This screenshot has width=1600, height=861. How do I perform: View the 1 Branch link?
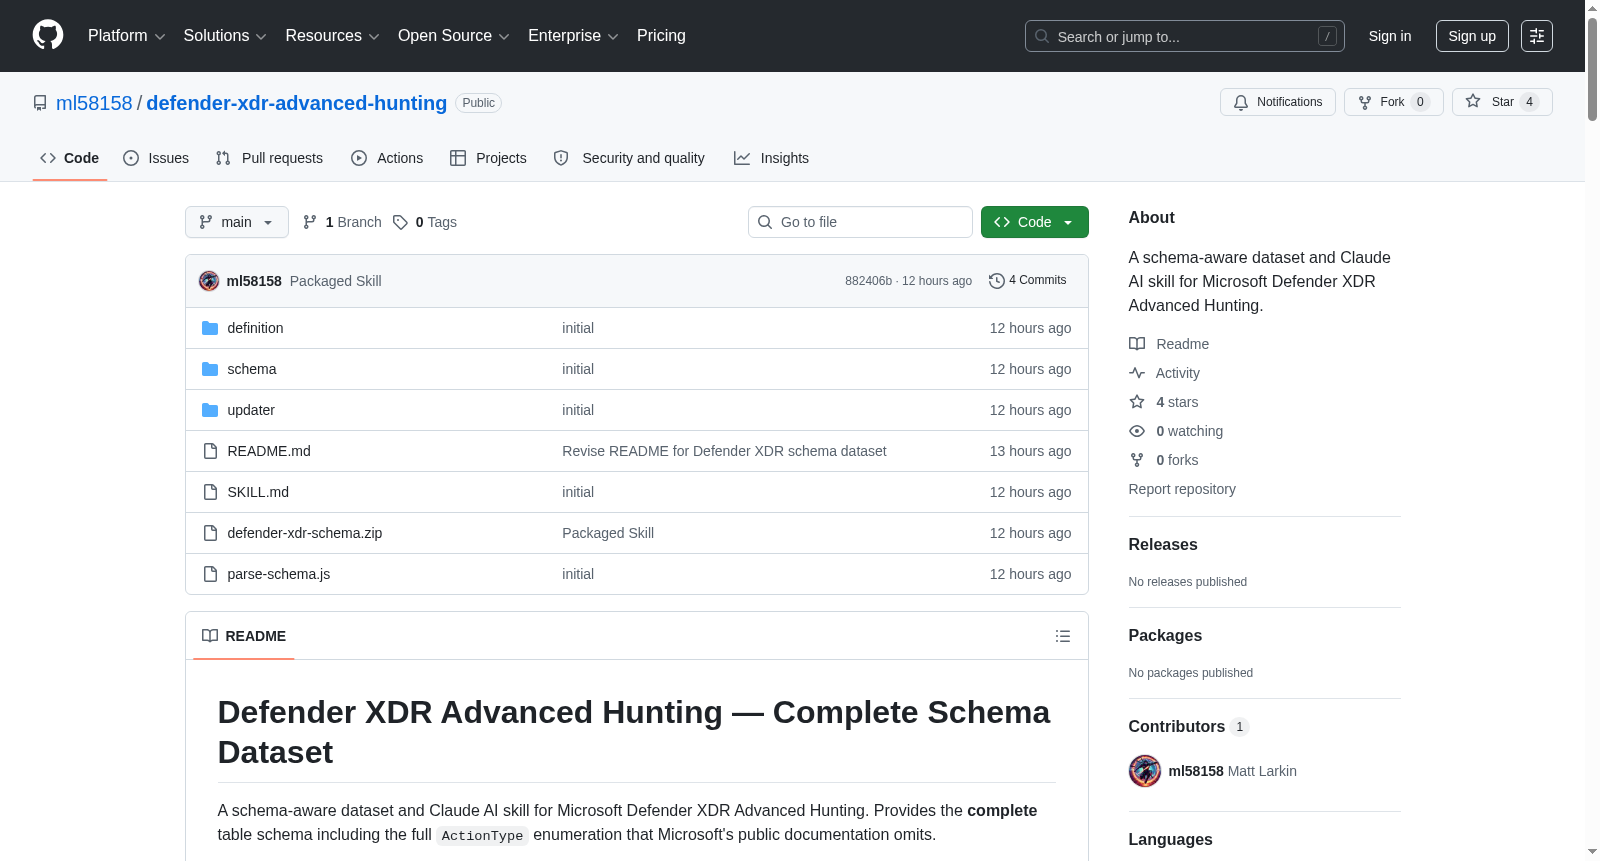pos(342,222)
